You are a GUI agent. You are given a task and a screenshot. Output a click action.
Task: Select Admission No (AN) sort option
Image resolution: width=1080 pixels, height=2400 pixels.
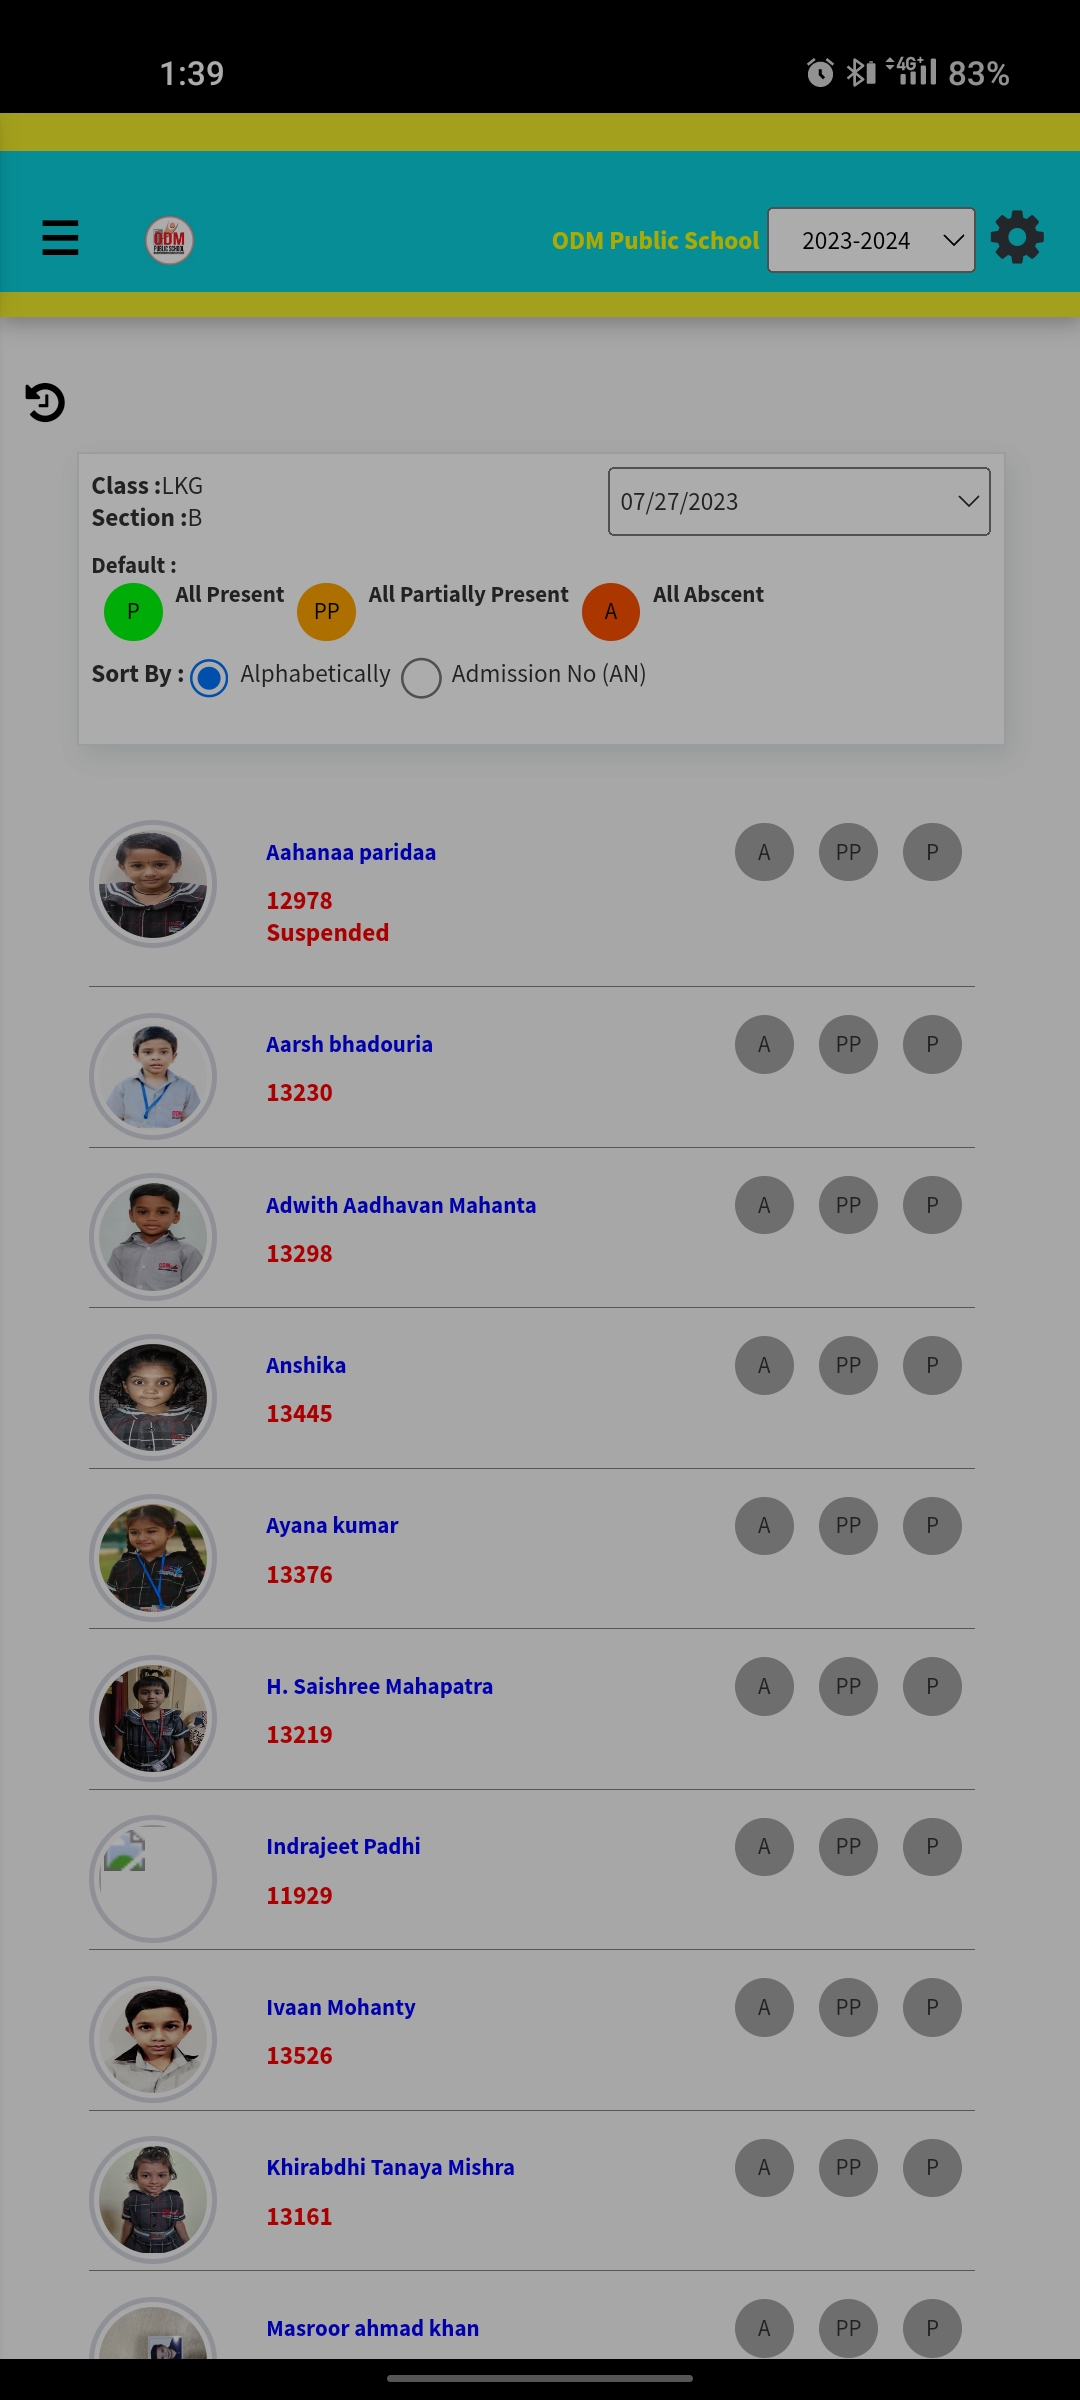[421, 678]
